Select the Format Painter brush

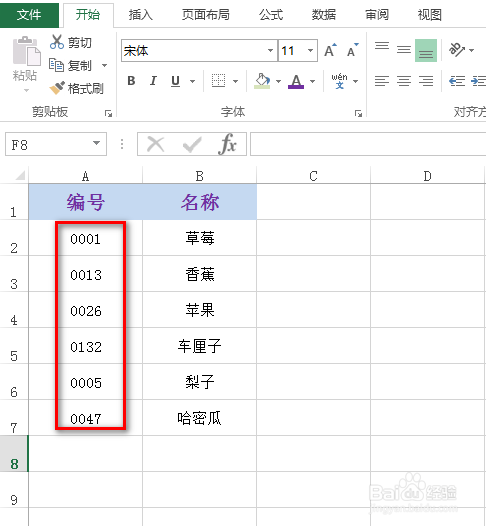coord(57,88)
